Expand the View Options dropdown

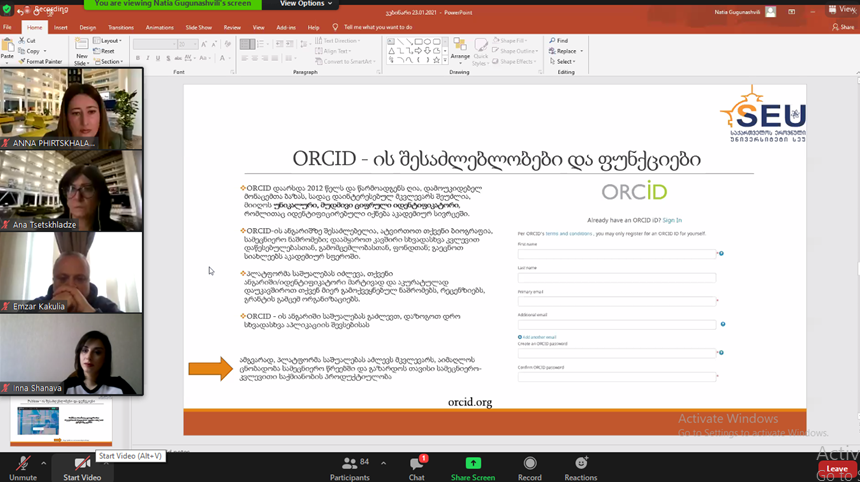click(305, 4)
